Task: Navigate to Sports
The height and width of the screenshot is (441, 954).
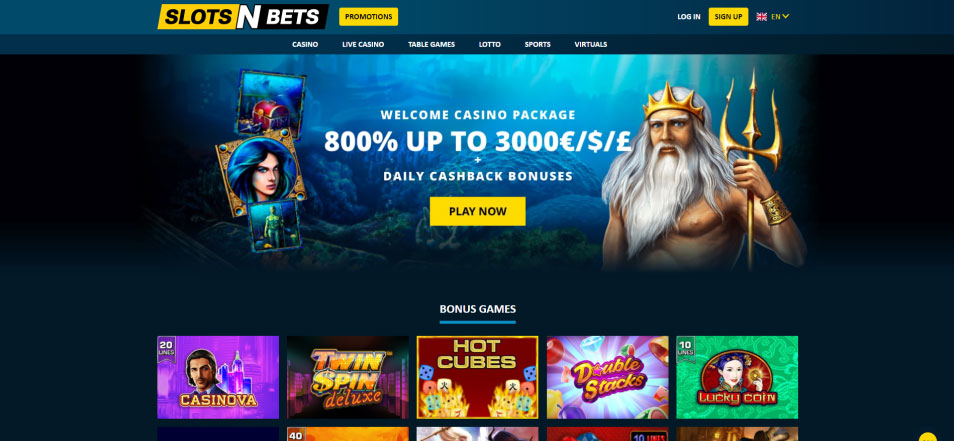Action: 538,44
